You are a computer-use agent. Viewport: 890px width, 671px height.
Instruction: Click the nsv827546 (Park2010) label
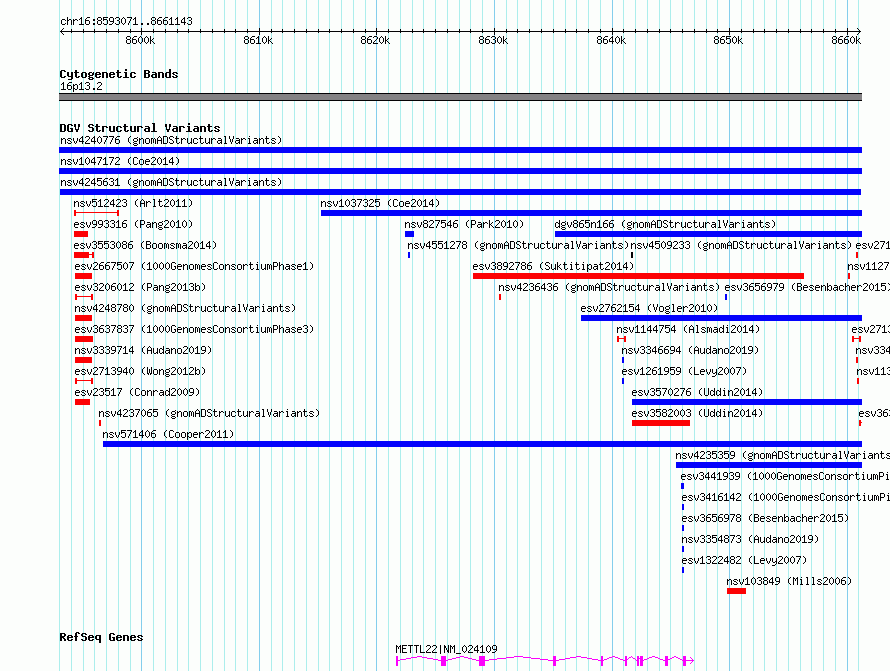(464, 224)
